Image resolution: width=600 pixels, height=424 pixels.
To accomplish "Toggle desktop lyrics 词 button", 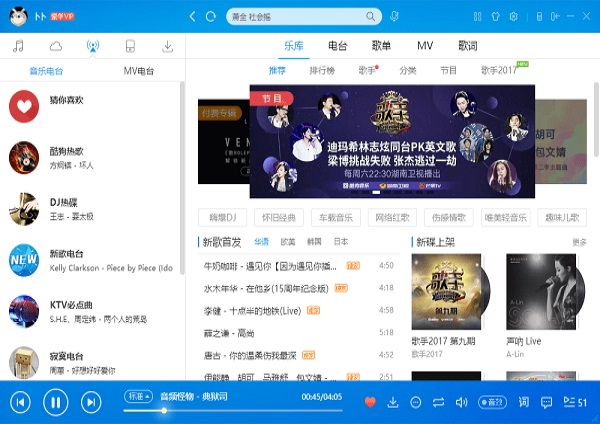I will [523, 402].
